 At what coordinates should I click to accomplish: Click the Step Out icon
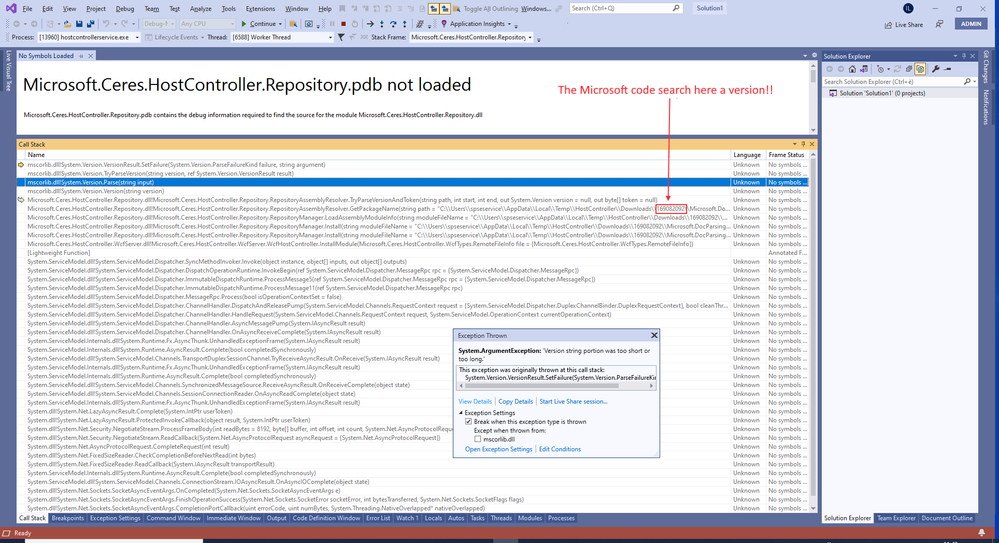click(x=405, y=24)
